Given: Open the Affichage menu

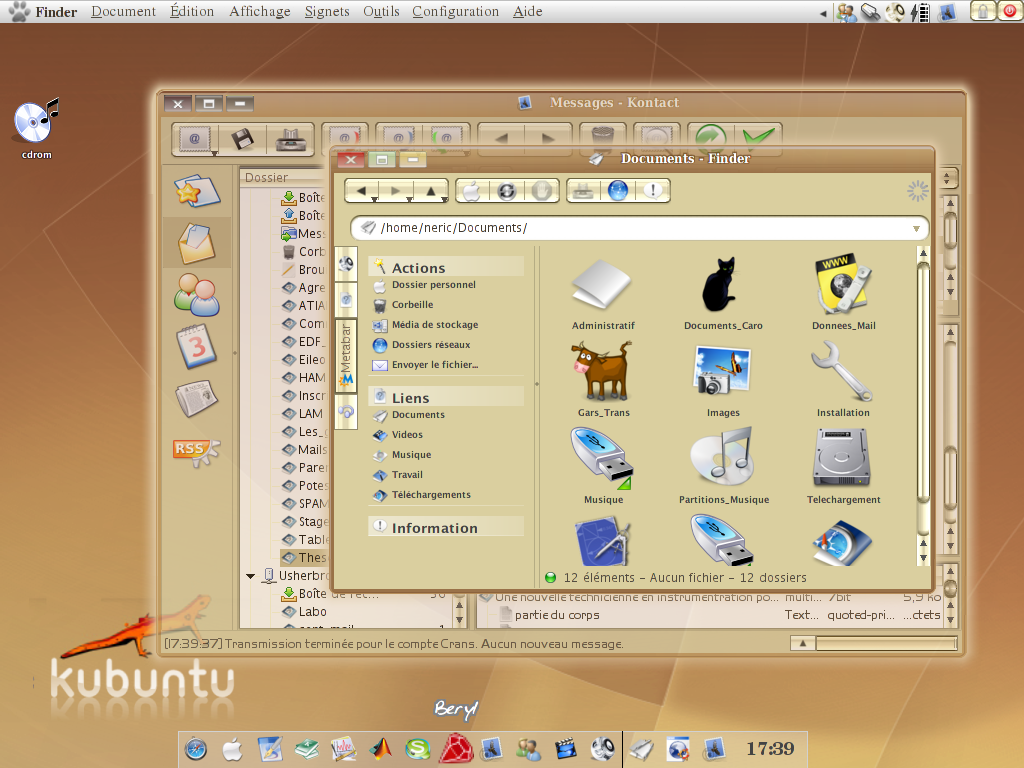Looking at the screenshot, I should coord(259,11).
